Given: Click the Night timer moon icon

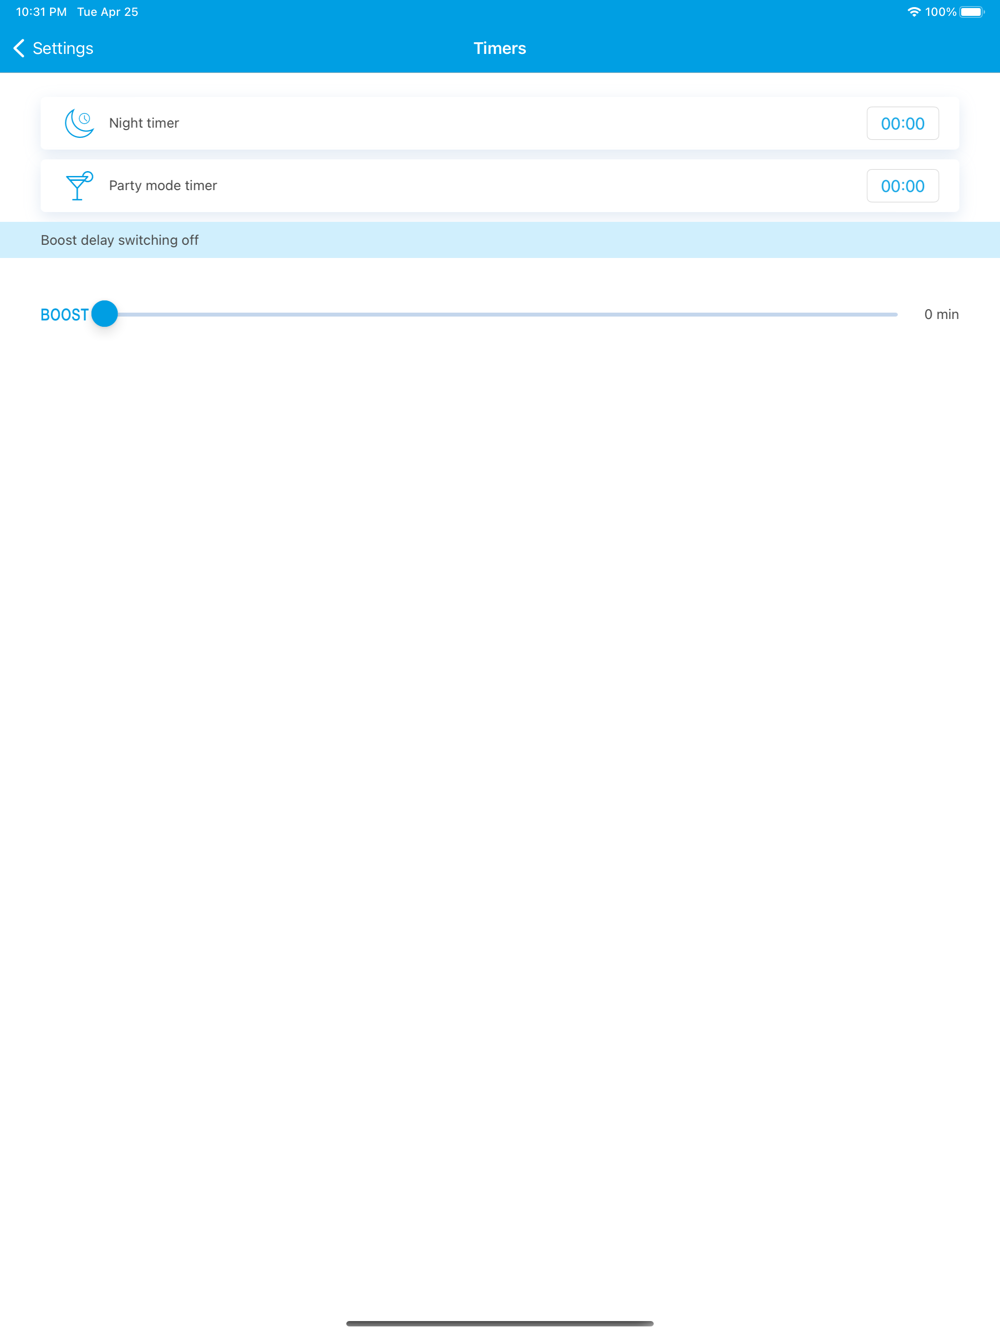Looking at the screenshot, I should (79, 123).
